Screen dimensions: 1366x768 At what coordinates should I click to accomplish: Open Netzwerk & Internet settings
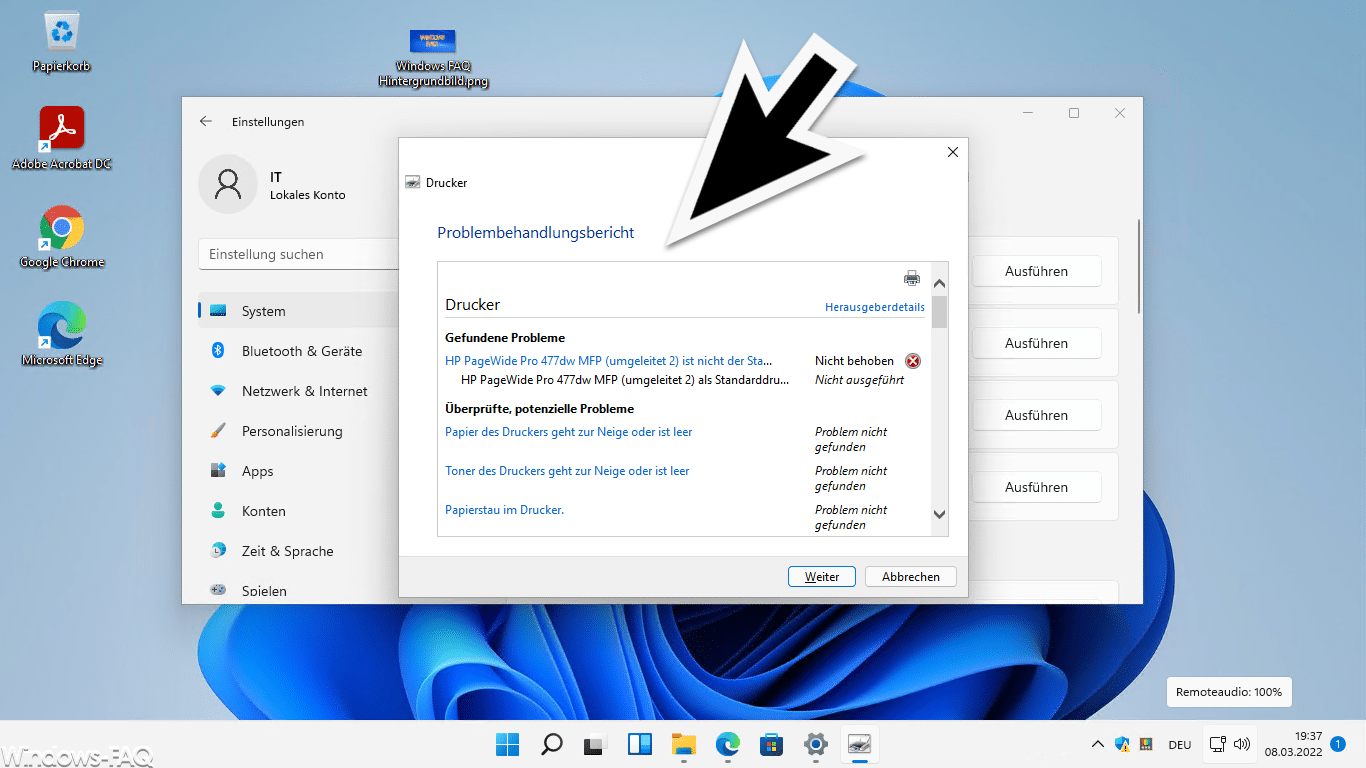click(298, 391)
